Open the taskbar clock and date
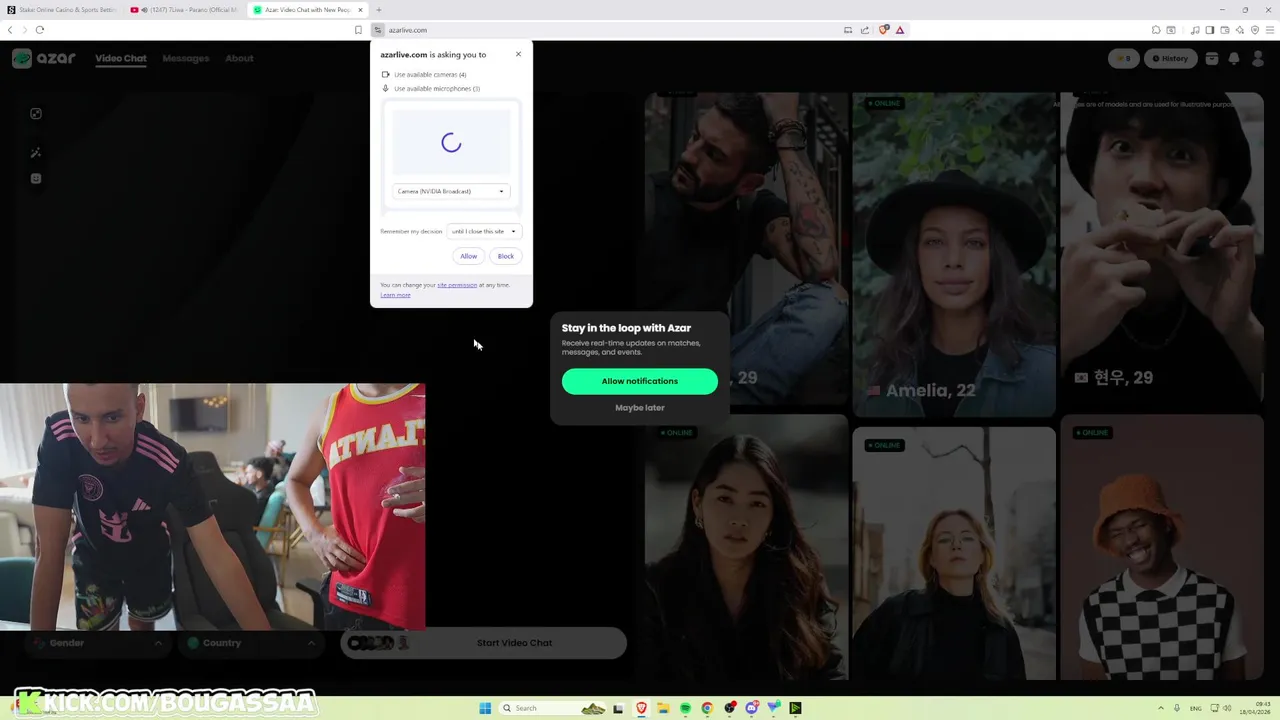The image size is (1280, 720). click(x=1257, y=708)
